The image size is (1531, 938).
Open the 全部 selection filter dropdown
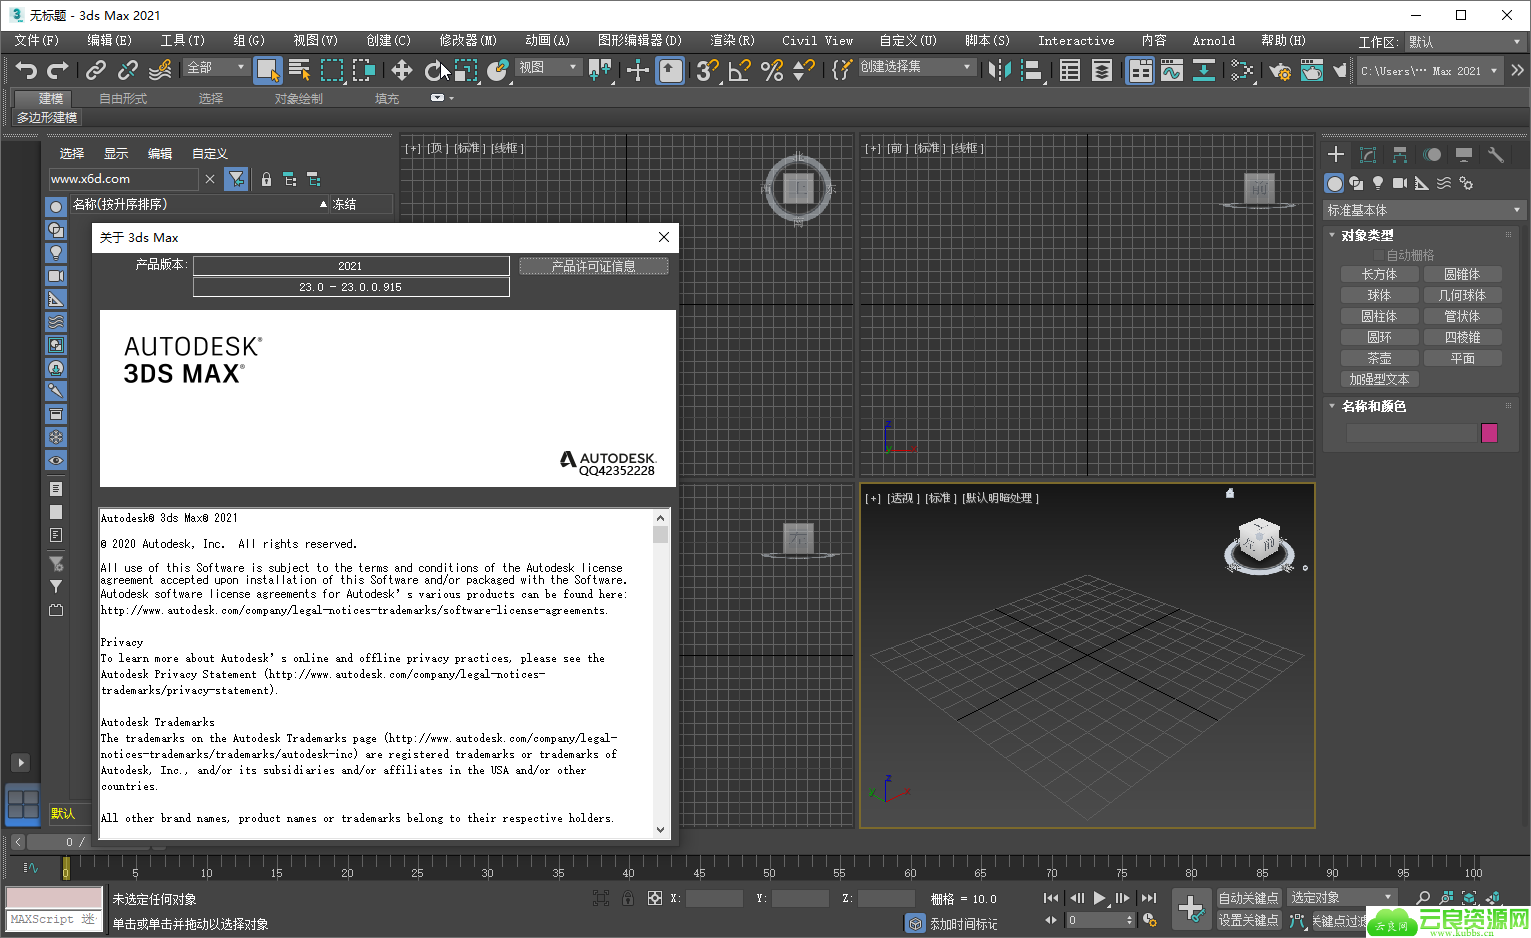coord(216,67)
